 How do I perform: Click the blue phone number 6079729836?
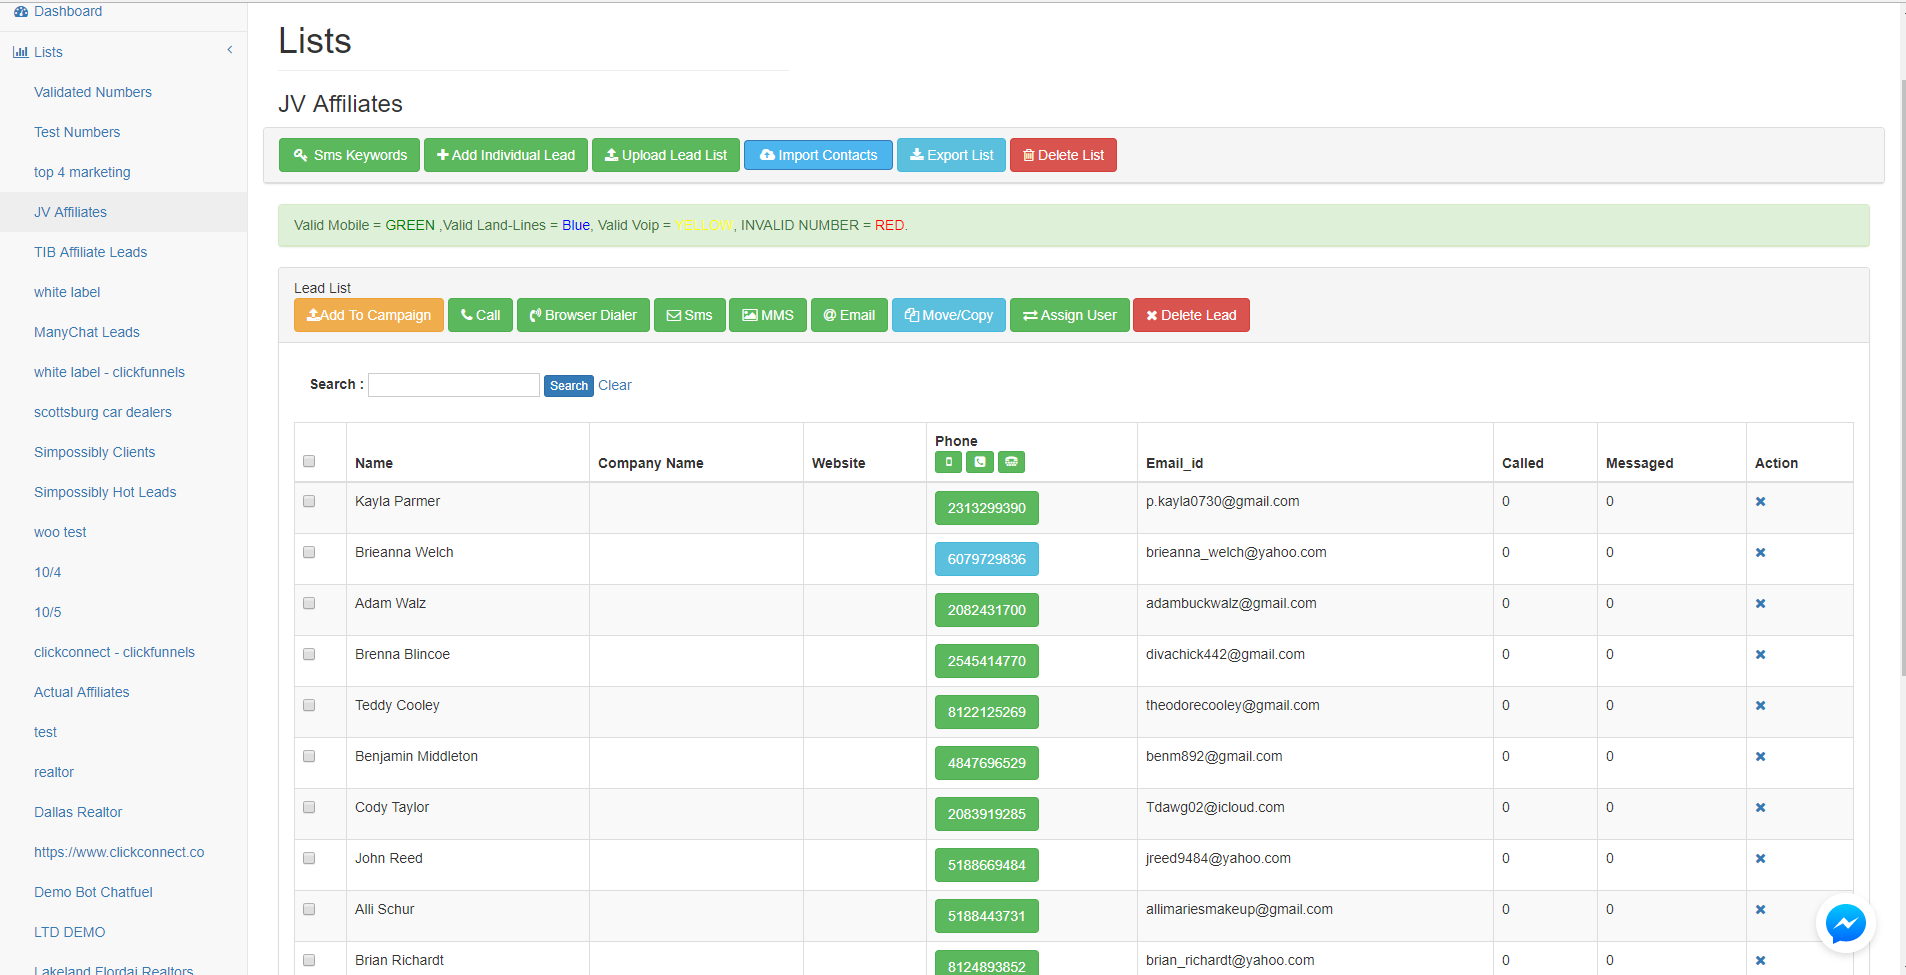987,559
